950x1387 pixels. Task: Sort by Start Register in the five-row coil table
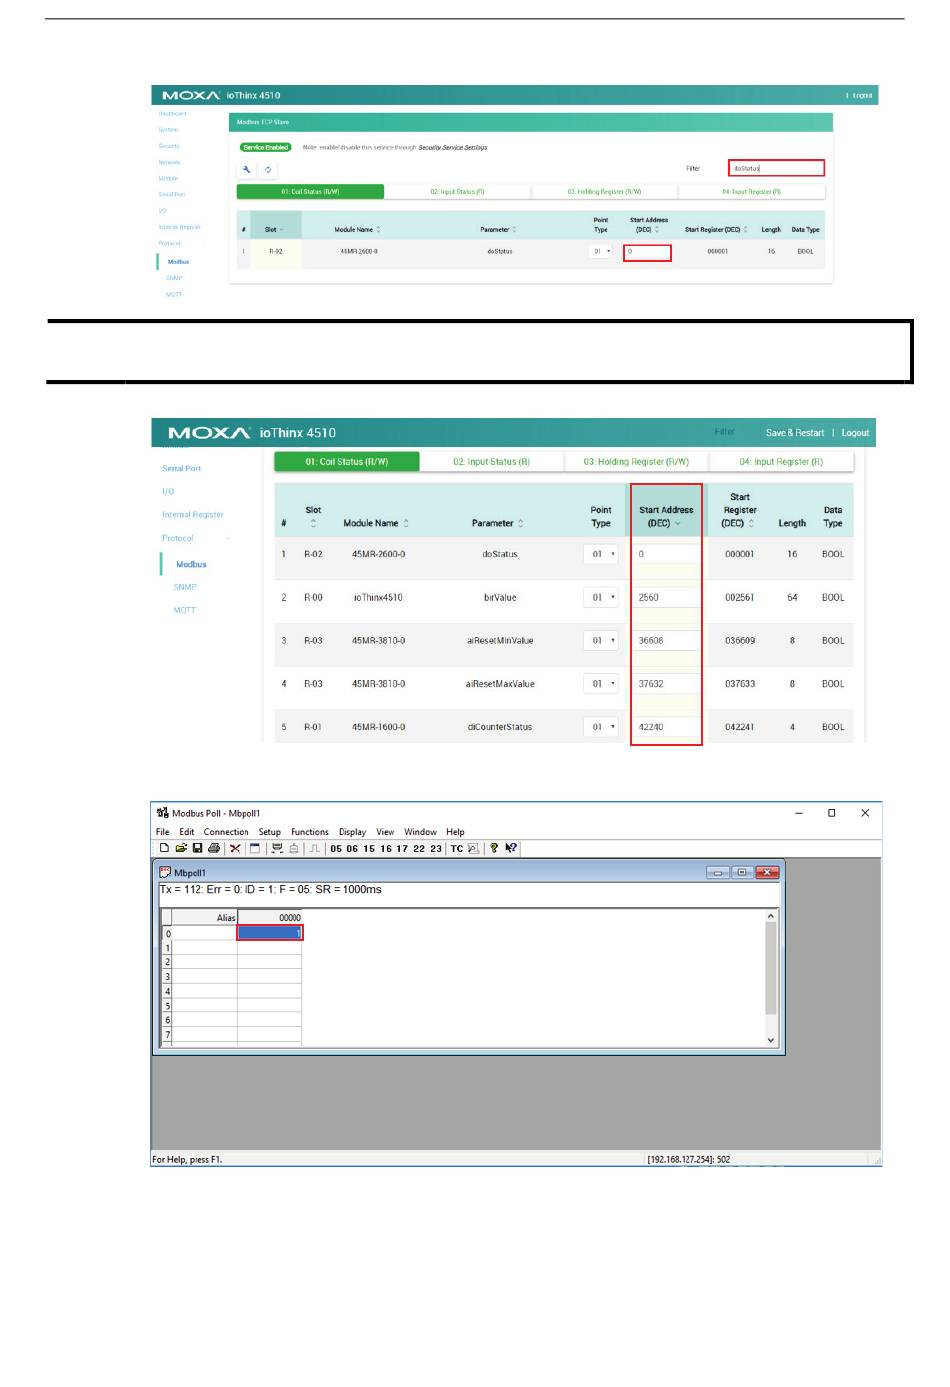coord(739,510)
